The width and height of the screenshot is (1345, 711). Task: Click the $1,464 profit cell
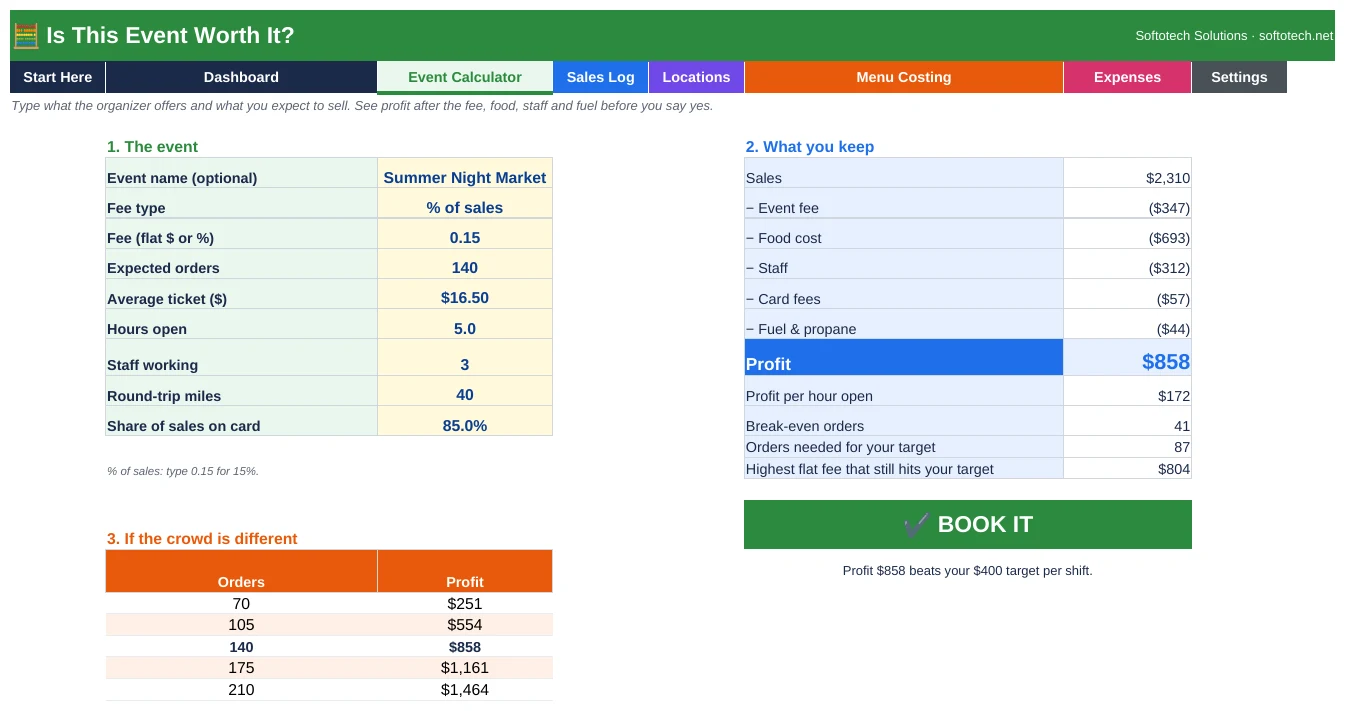coord(465,690)
